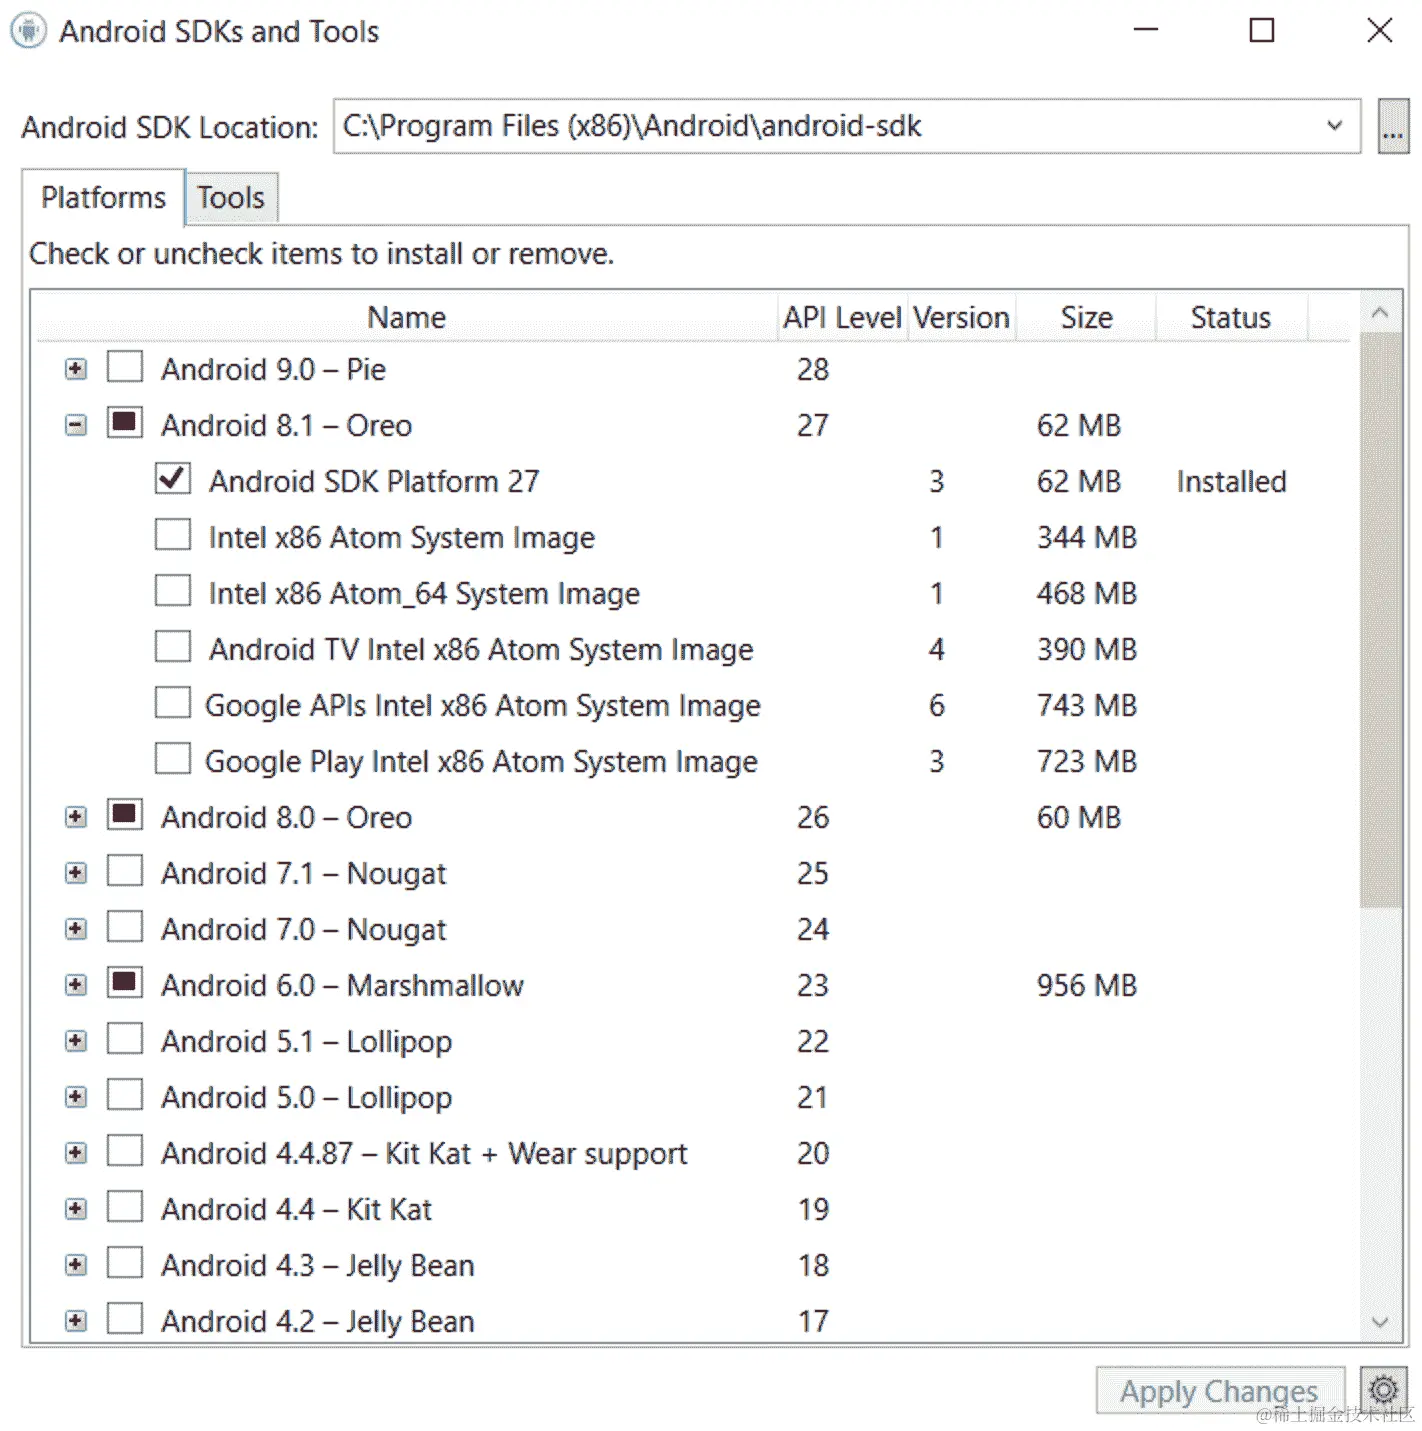Select Android 6.0 – Marshmallow row label
The width and height of the screenshot is (1422, 1431).
[x=342, y=986]
